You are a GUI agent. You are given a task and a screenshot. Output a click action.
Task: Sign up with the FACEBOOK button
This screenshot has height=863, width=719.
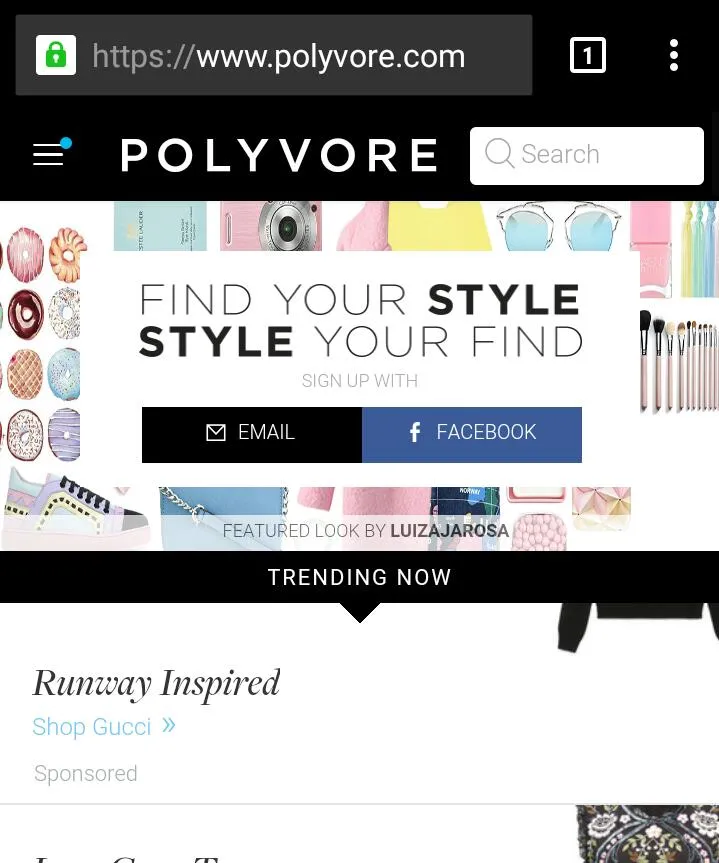coord(472,435)
